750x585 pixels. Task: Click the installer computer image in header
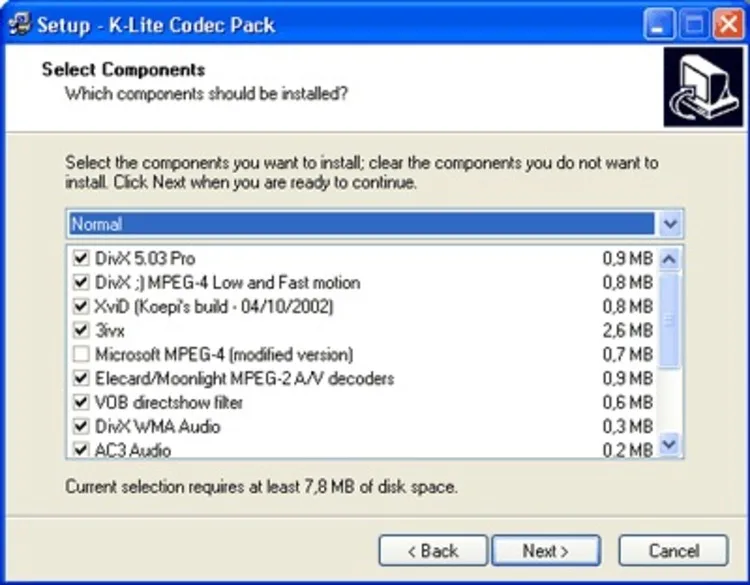[x=704, y=87]
